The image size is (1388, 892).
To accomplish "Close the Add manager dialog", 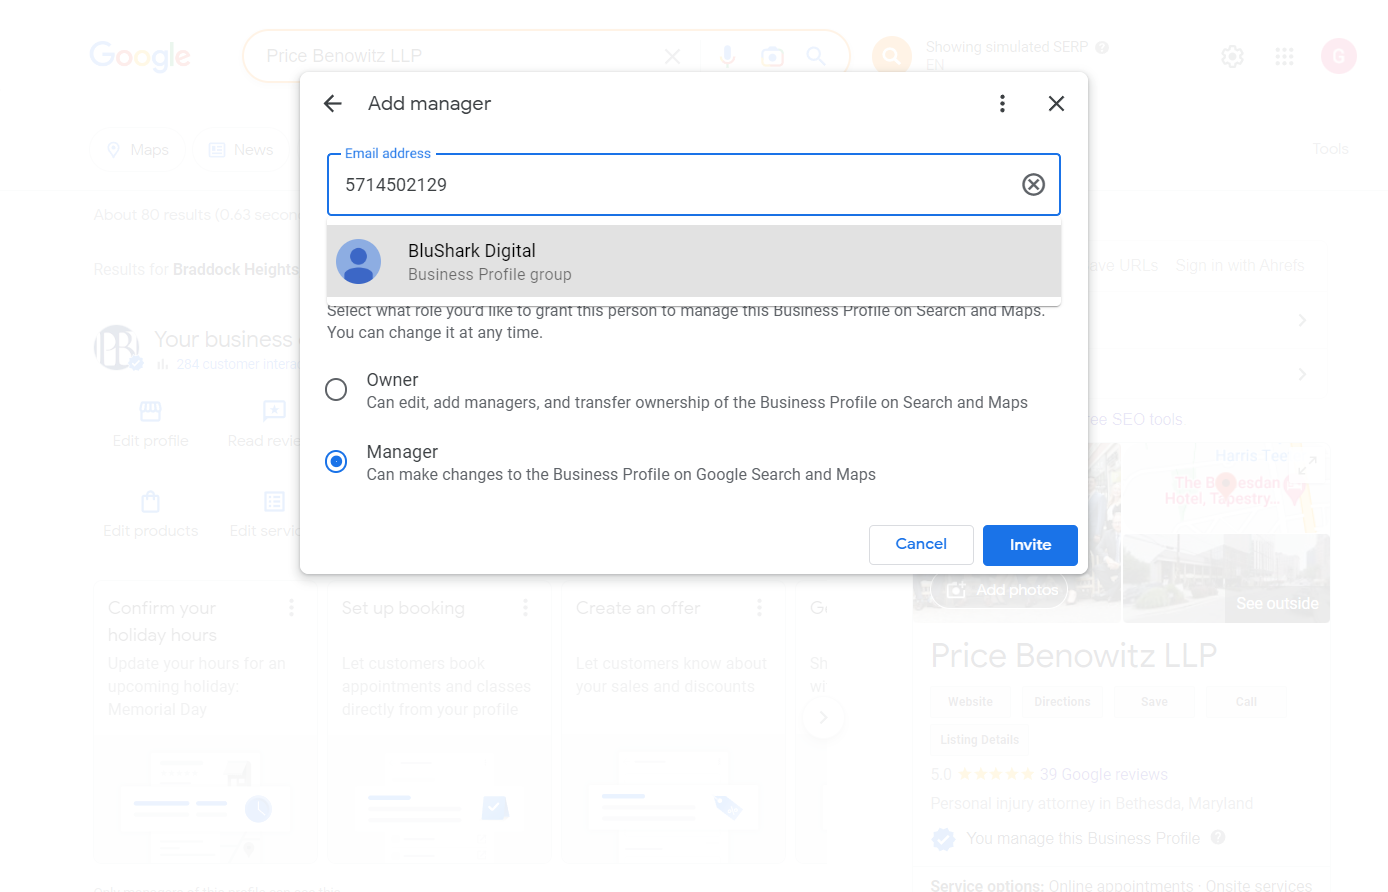I will coord(1056,104).
